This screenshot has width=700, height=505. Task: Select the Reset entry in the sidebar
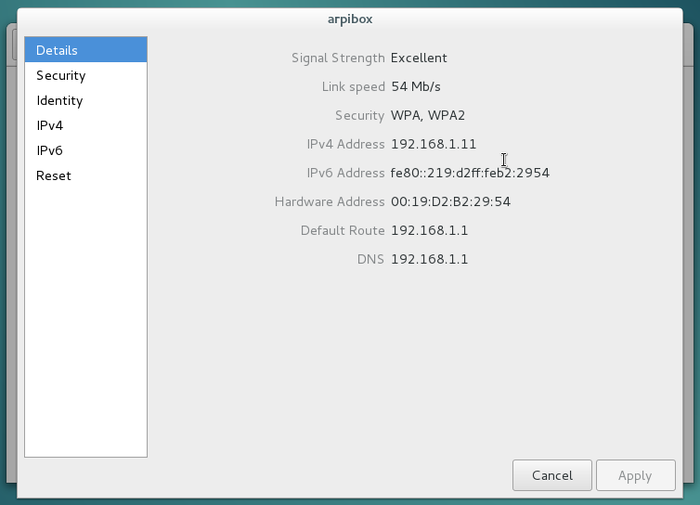click(86, 175)
